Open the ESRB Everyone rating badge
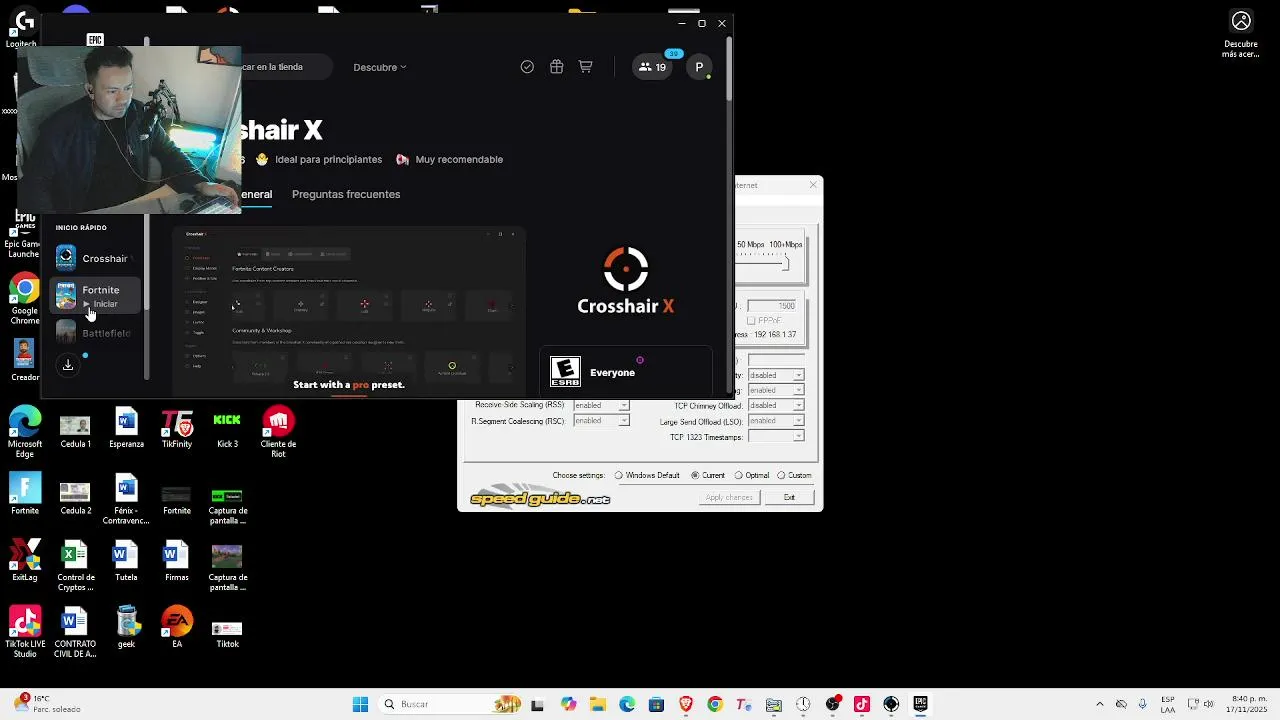 coord(565,372)
